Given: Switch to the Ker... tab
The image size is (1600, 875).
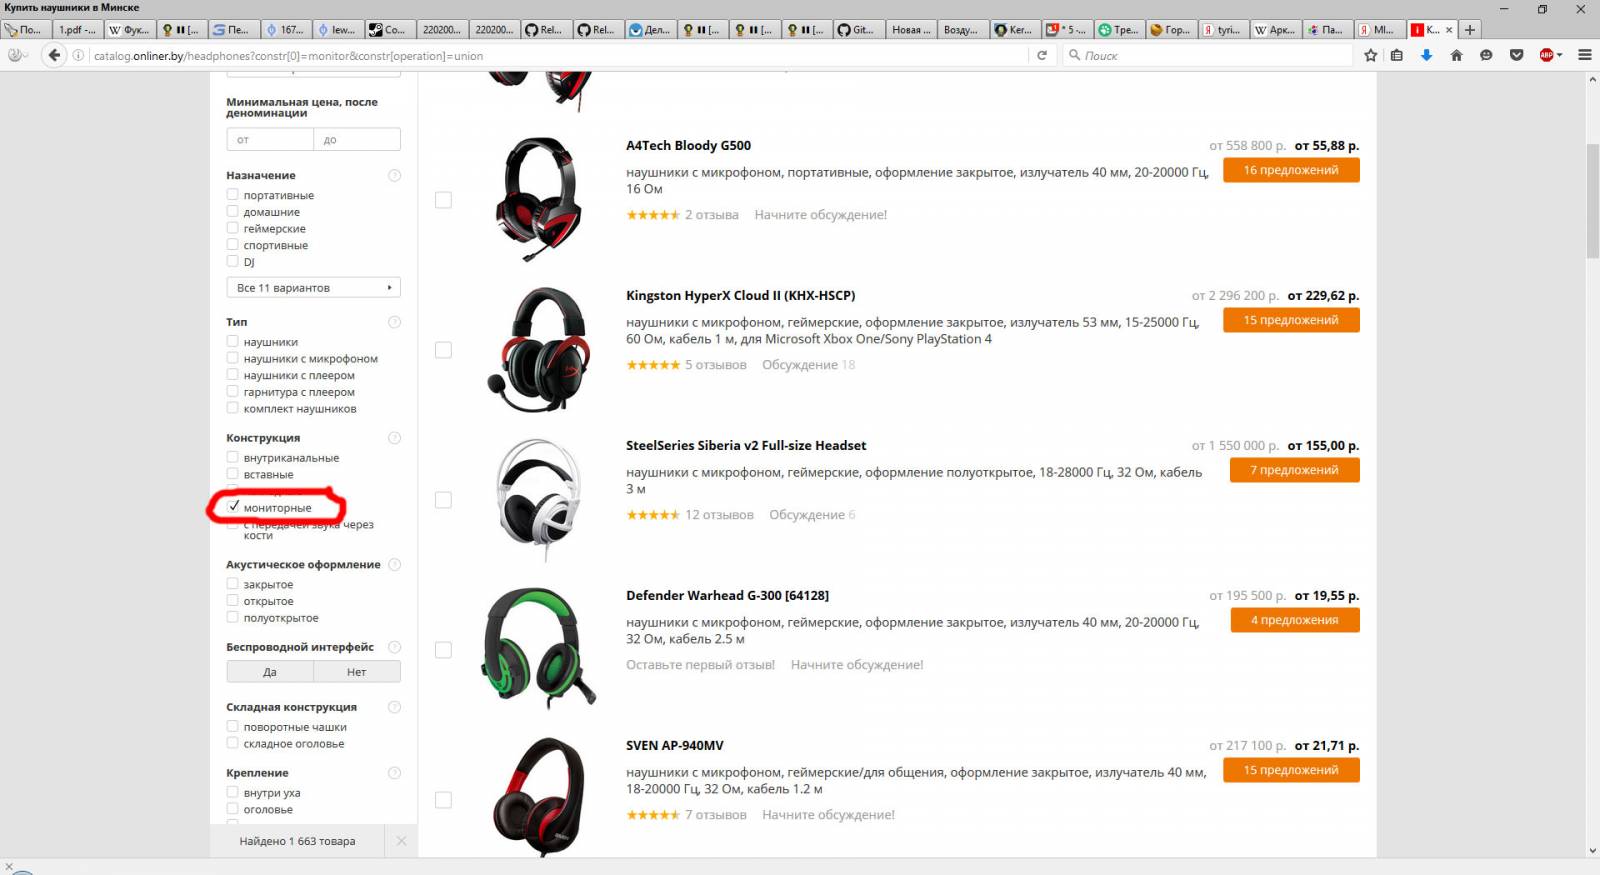Looking at the screenshot, I should [x=1013, y=30].
